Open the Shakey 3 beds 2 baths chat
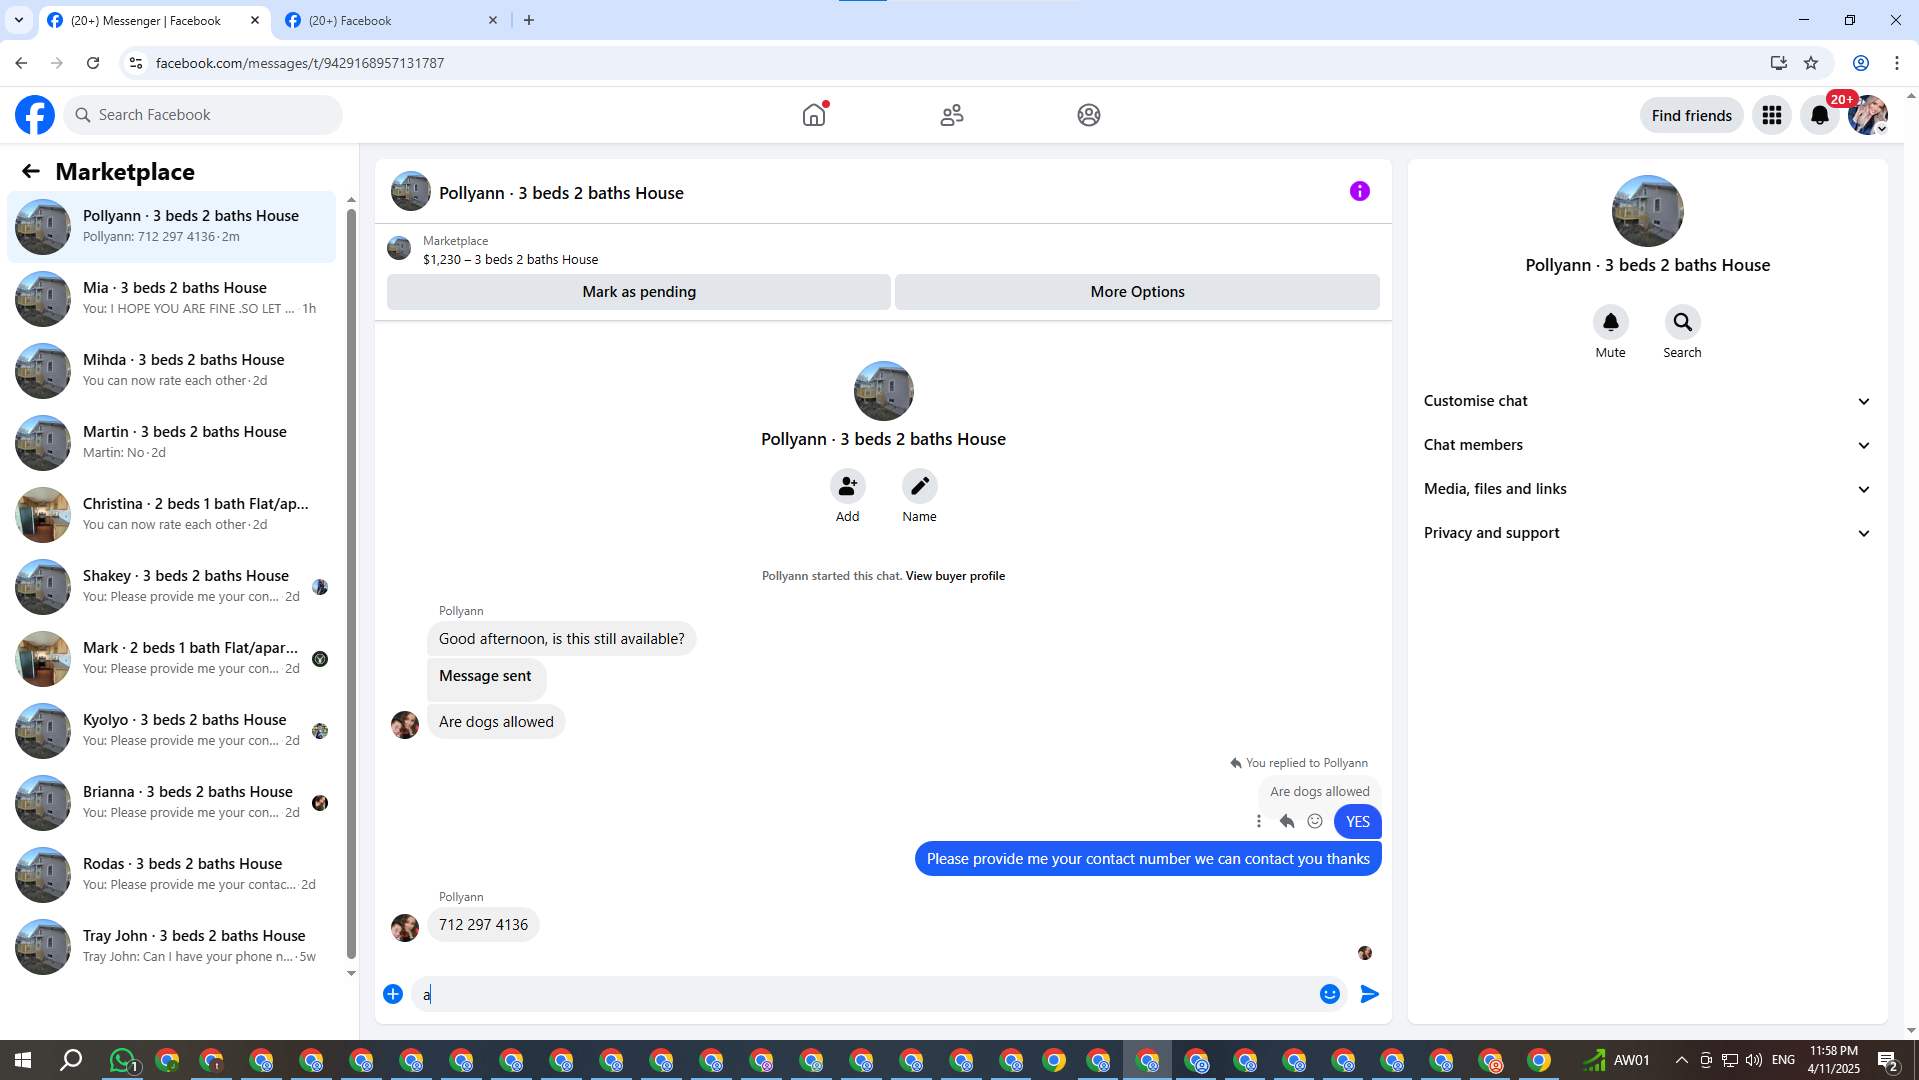Image resolution: width=1919 pixels, height=1080 pixels. click(172, 587)
